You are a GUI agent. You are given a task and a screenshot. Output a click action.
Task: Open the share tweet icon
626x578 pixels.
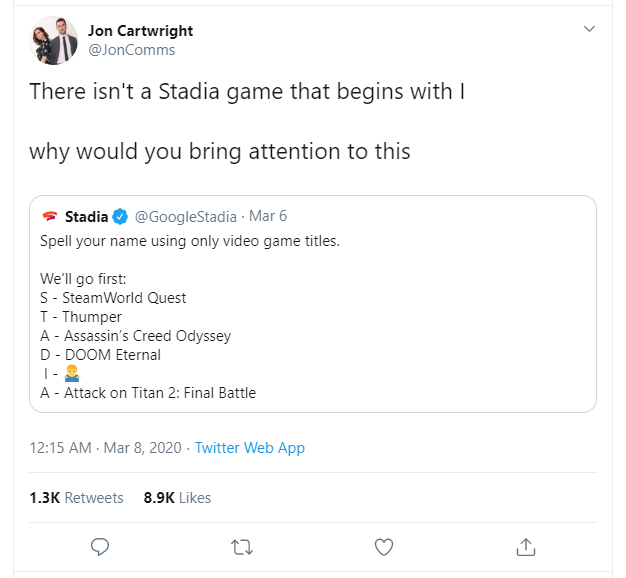[525, 546]
